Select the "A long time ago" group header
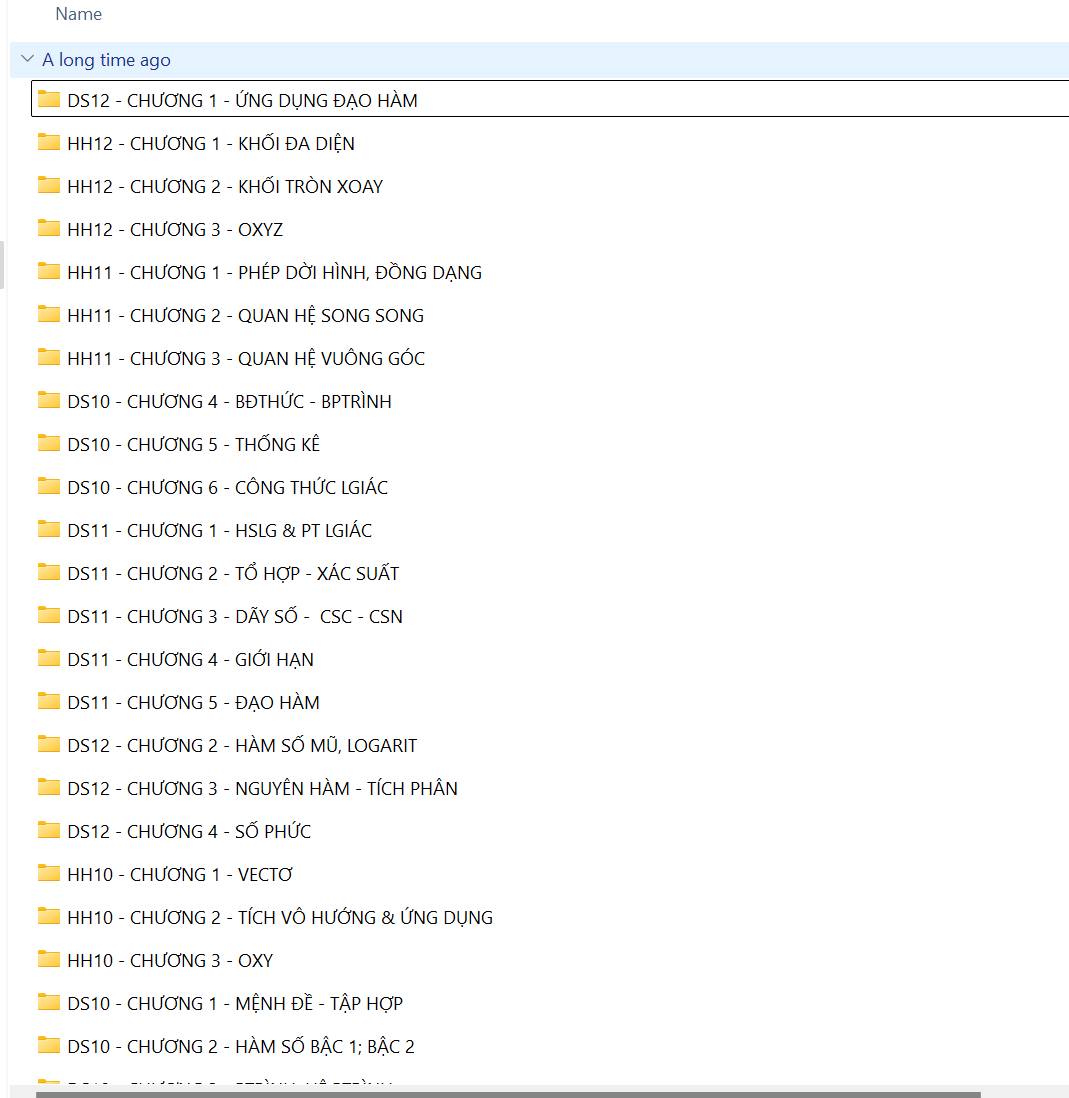Screen dimensions: 1069x1098 click(106, 60)
